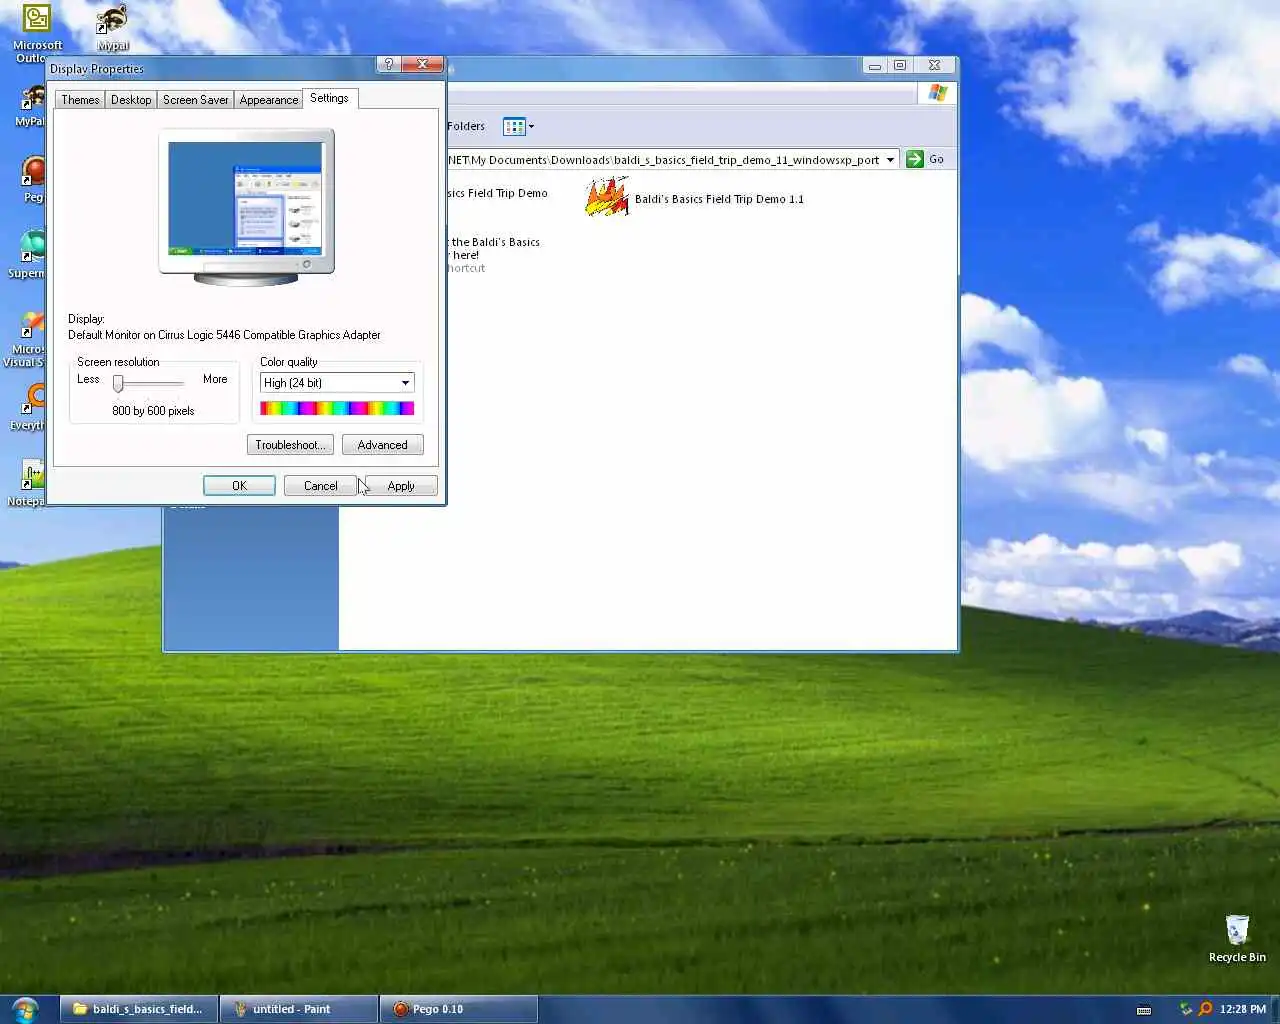Select the Everything desktop shortcut icon
Viewport: 1280px width, 1024px height.
coord(34,399)
